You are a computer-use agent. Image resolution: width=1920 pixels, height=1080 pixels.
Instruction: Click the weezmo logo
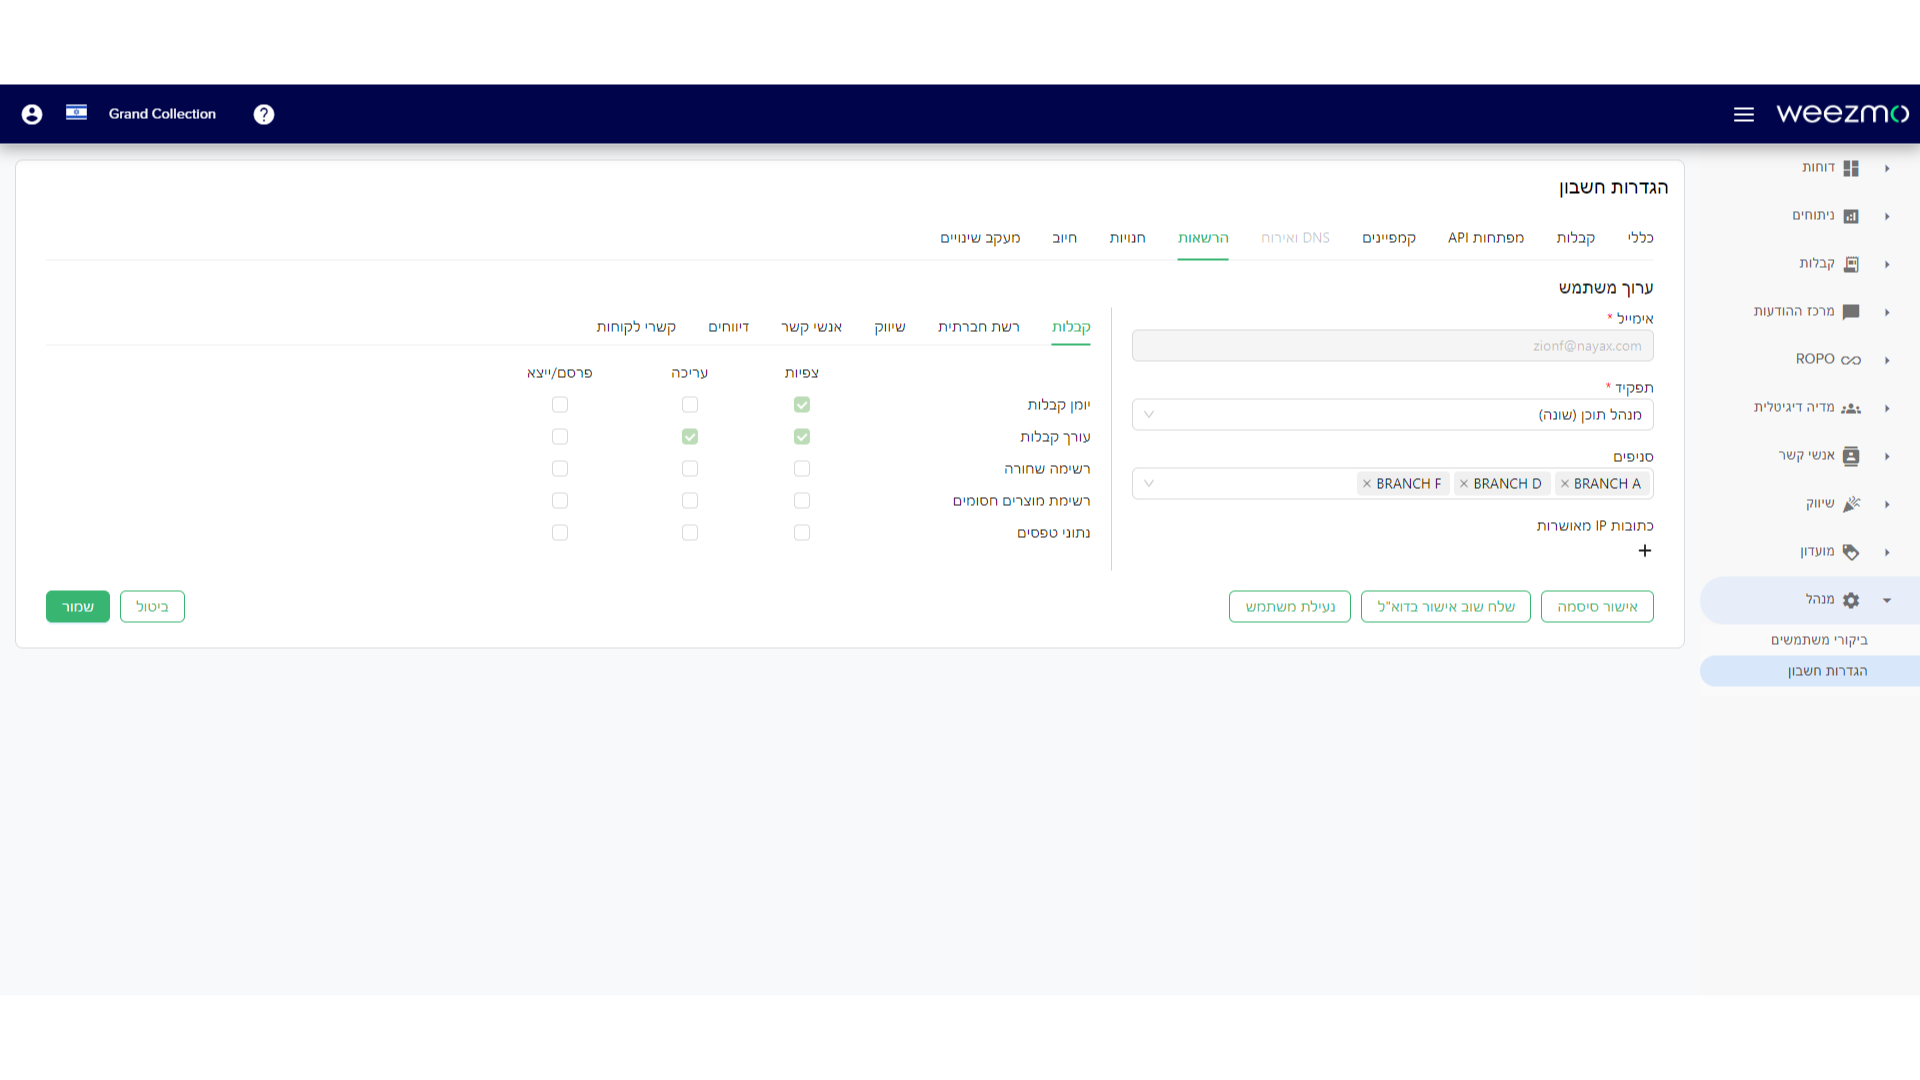(1842, 113)
